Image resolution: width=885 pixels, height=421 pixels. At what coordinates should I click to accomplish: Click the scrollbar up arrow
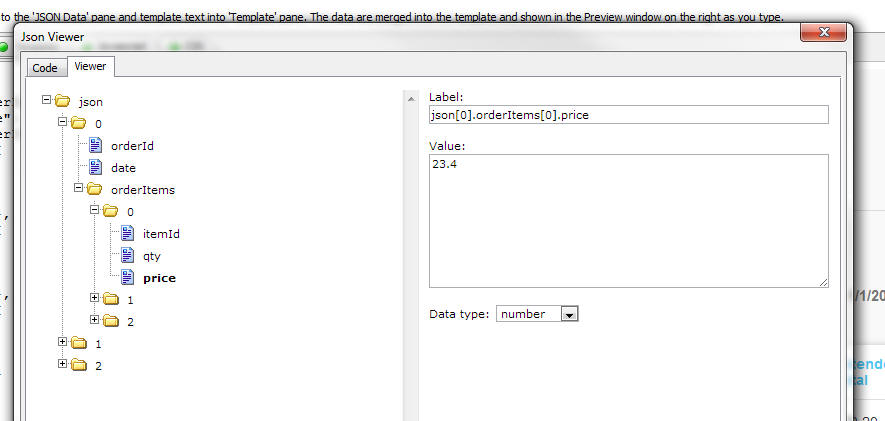[x=411, y=99]
